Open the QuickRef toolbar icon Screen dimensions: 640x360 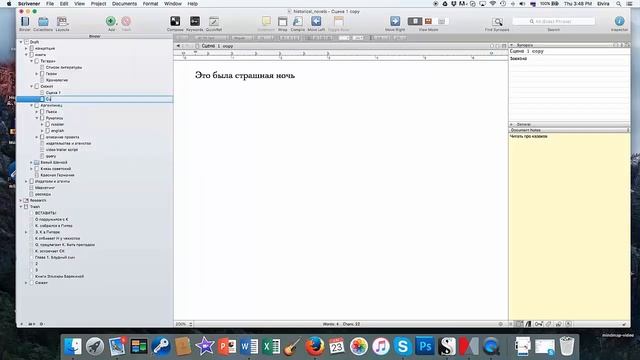213,21
